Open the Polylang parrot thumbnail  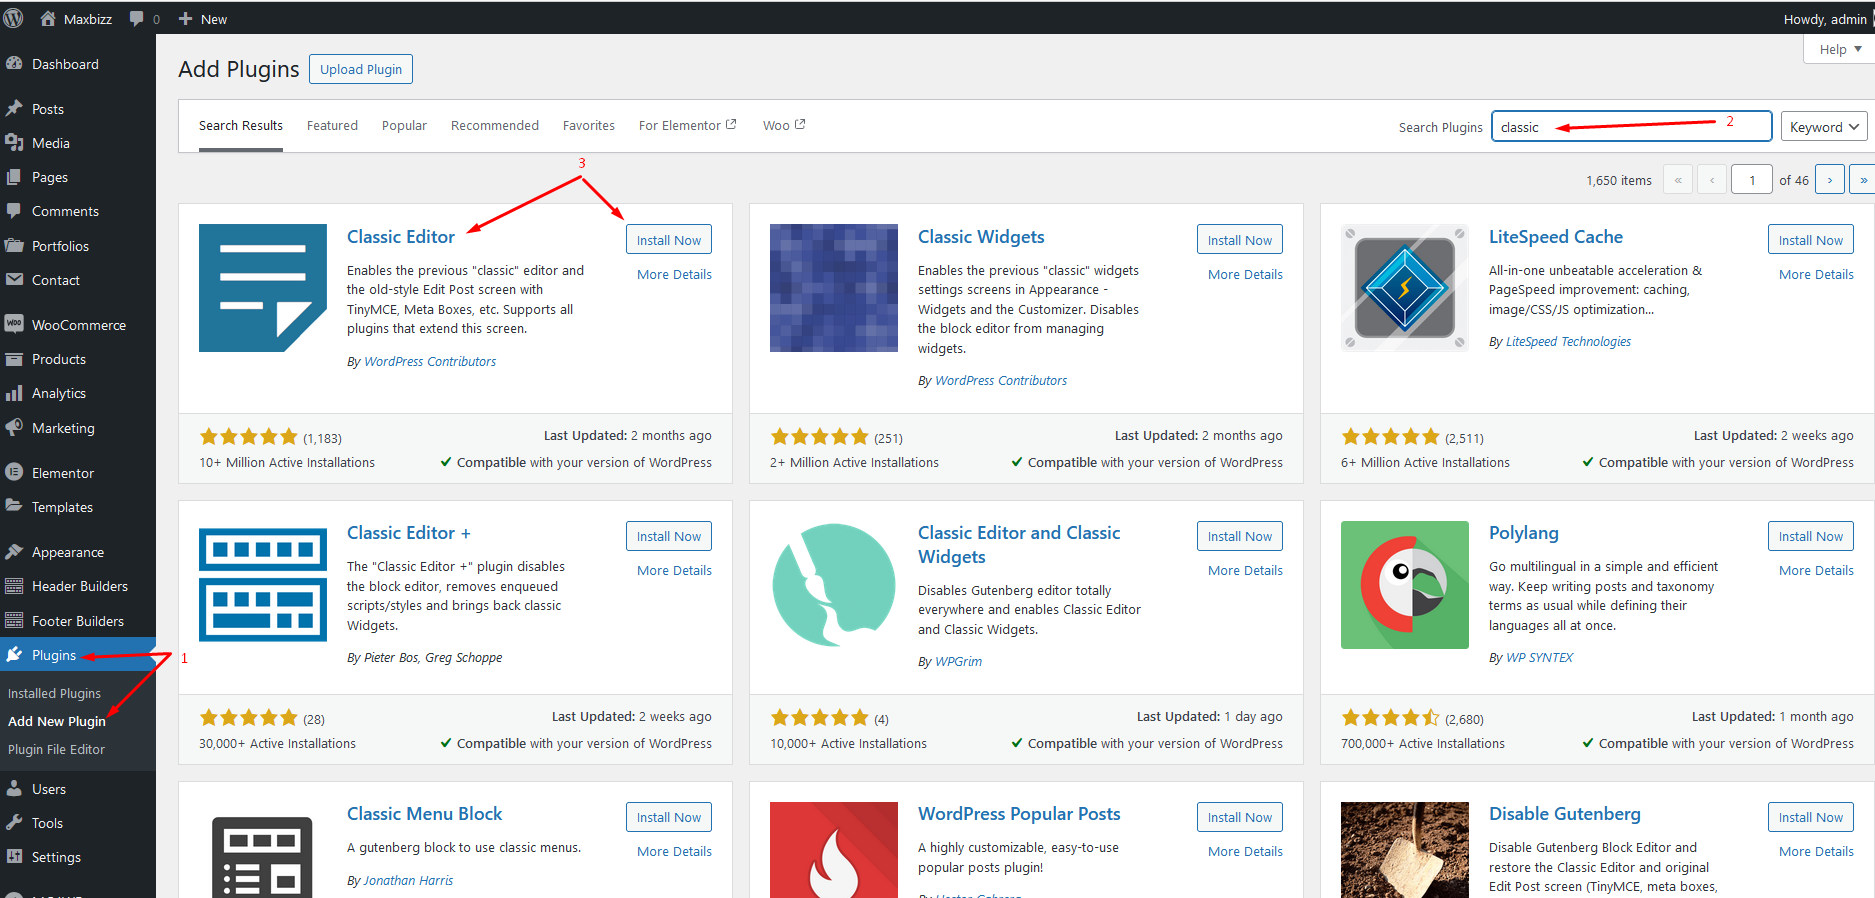[x=1405, y=585]
